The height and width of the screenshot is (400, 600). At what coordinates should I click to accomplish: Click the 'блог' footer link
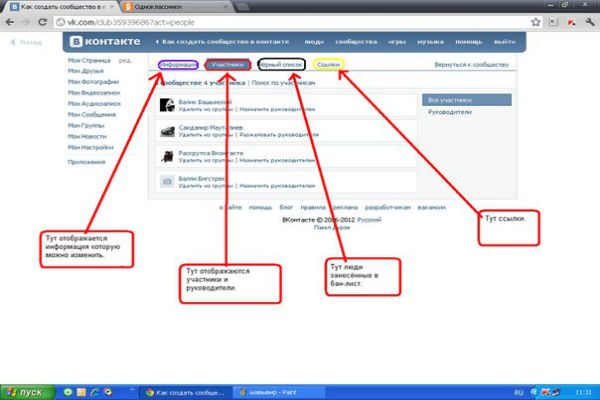click(286, 207)
